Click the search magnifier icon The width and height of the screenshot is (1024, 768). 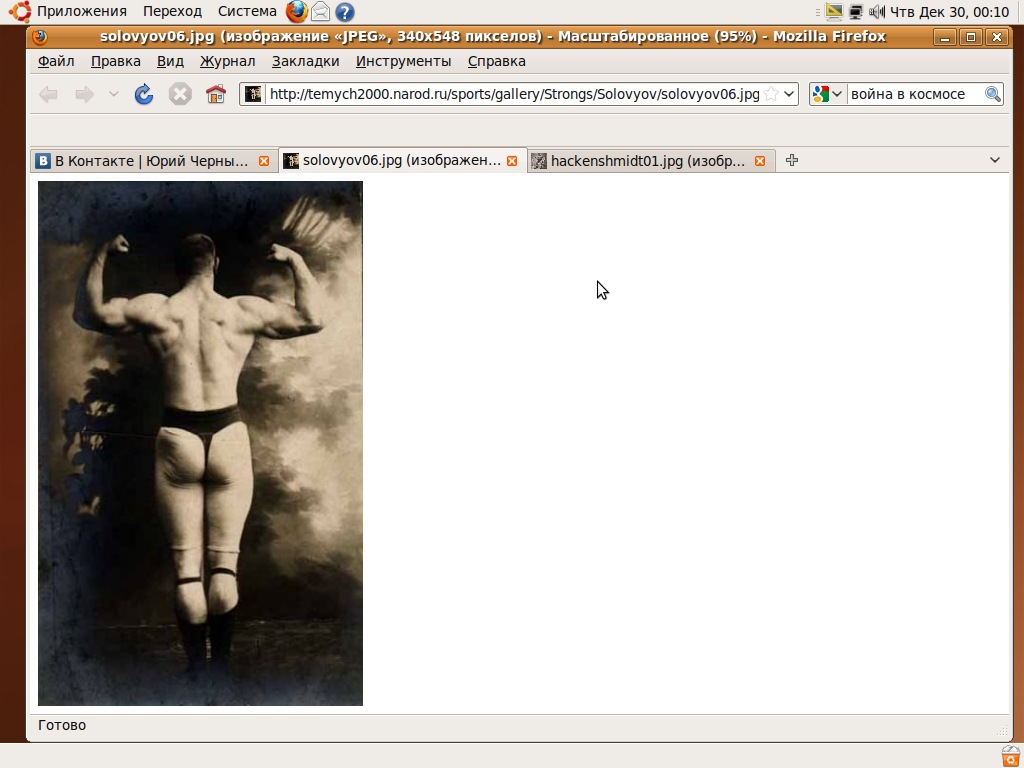[992, 94]
